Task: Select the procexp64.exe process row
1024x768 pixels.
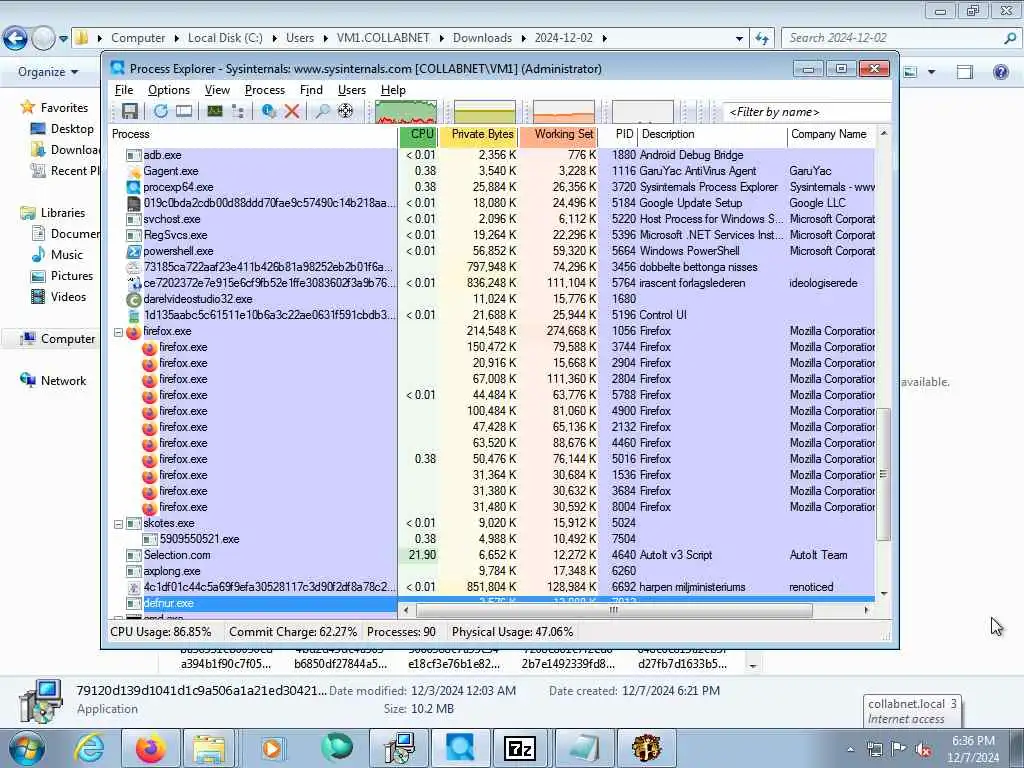Action: (492, 187)
